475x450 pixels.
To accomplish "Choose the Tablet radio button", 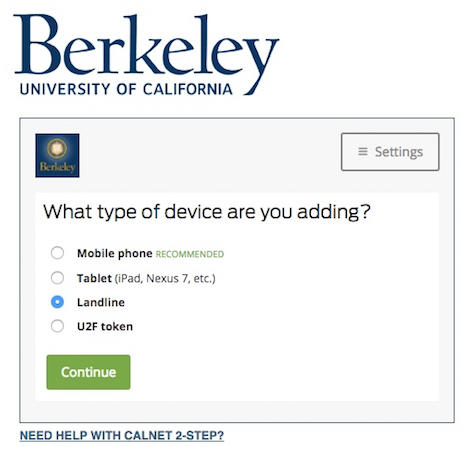I will click(57, 277).
